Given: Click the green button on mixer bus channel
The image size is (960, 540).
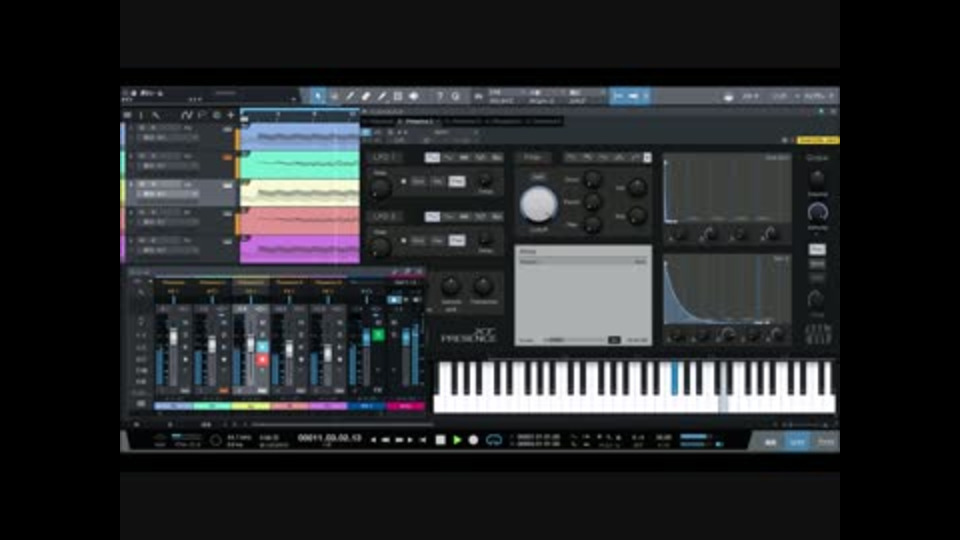Looking at the screenshot, I should point(378,334).
